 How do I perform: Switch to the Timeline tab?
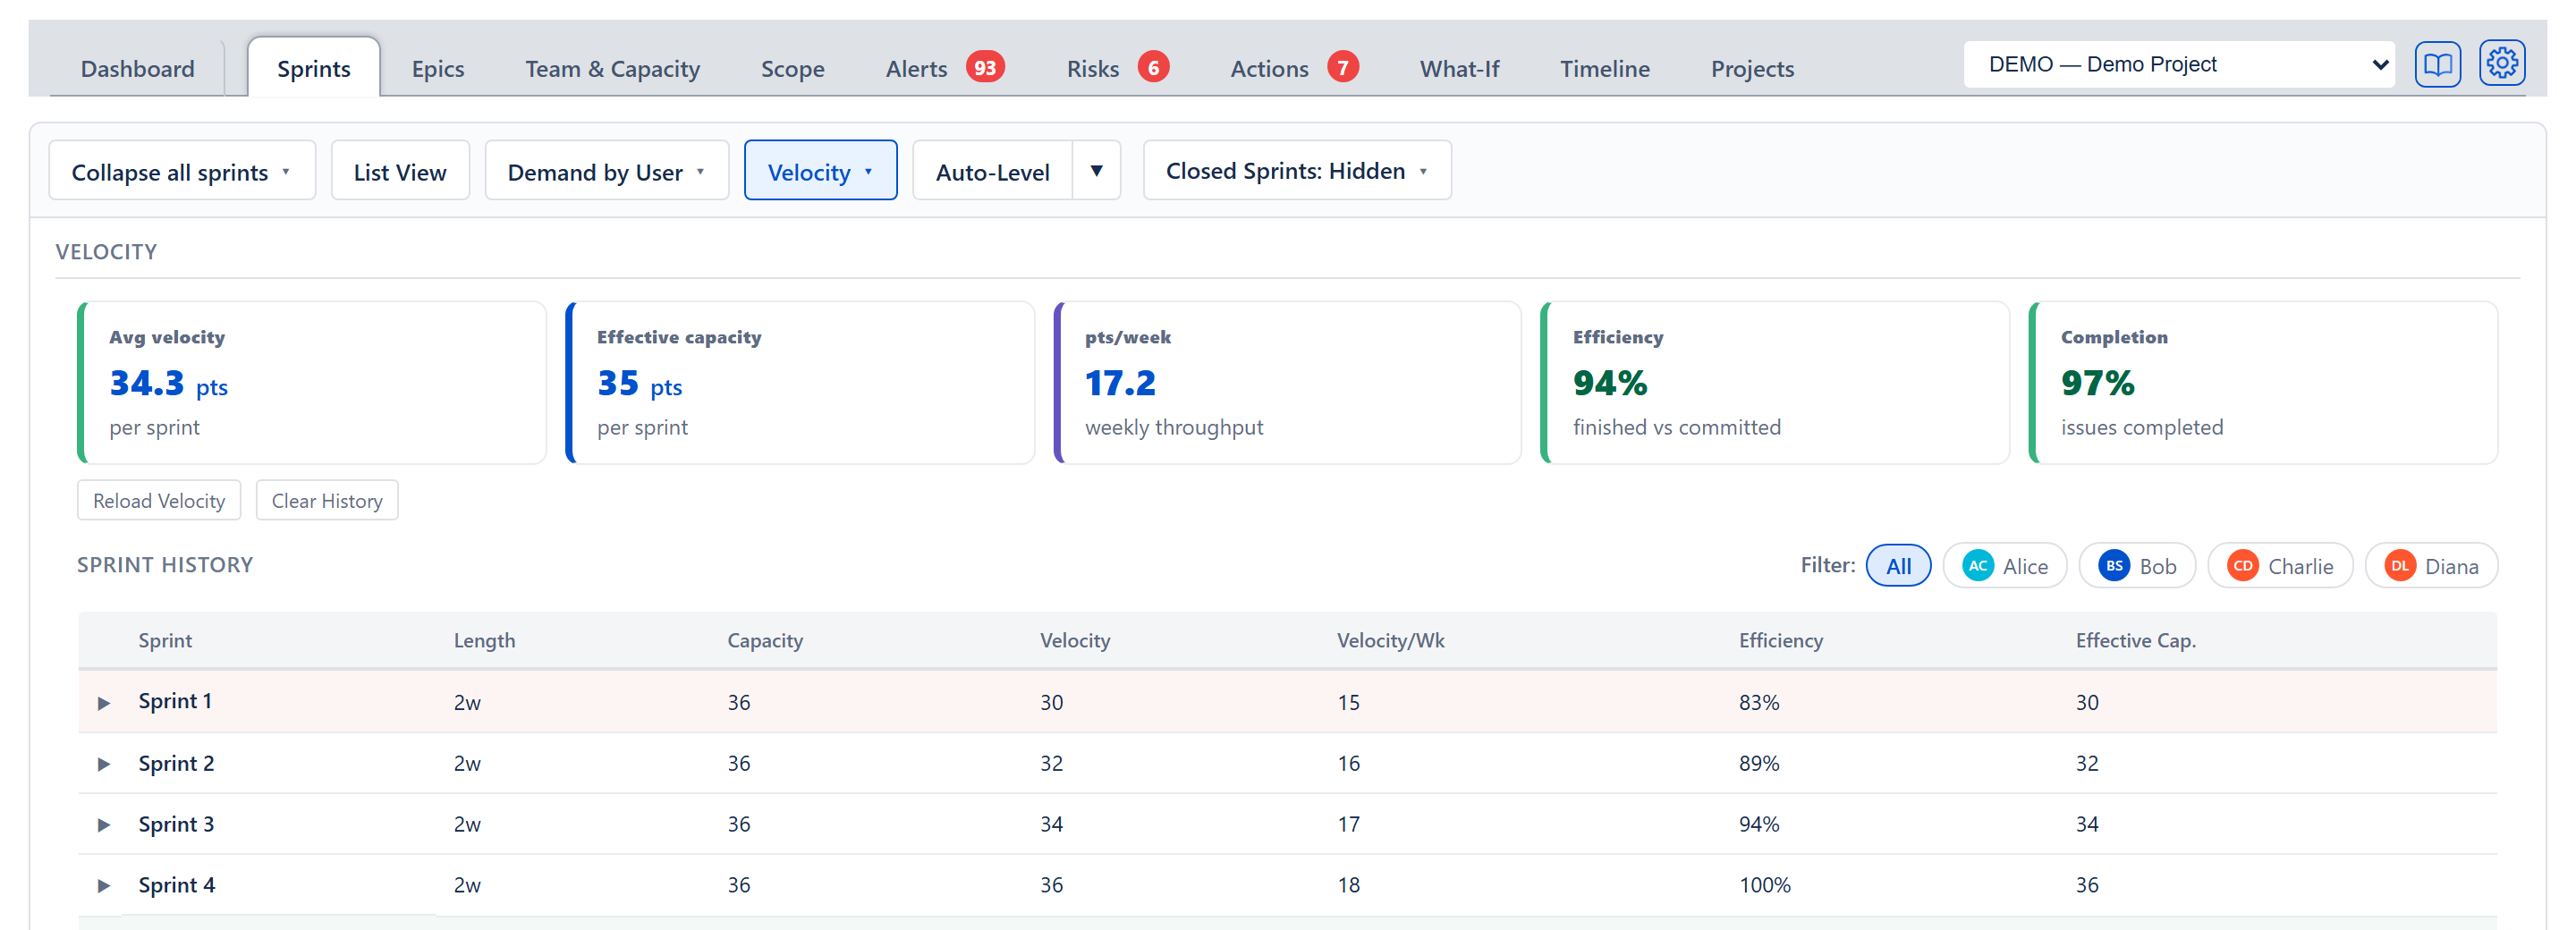(x=1604, y=68)
